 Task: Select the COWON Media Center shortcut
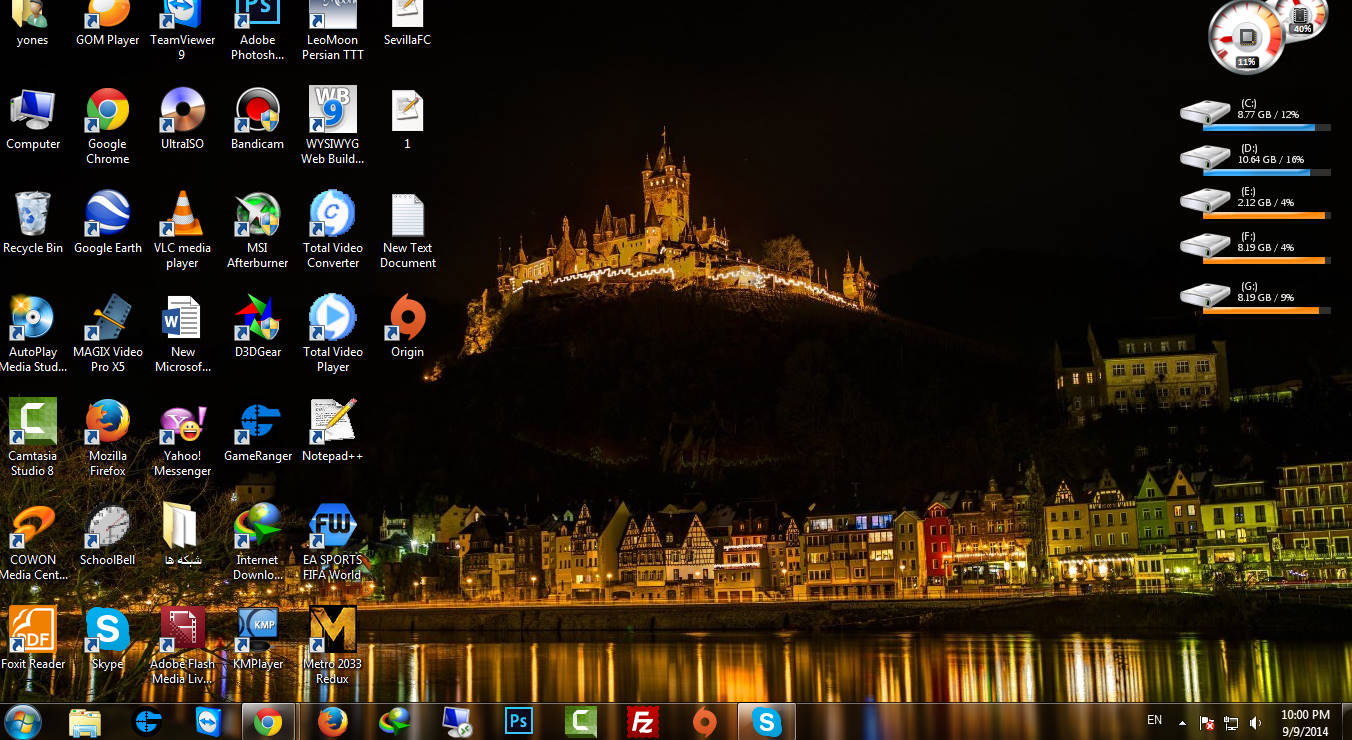[x=33, y=542]
